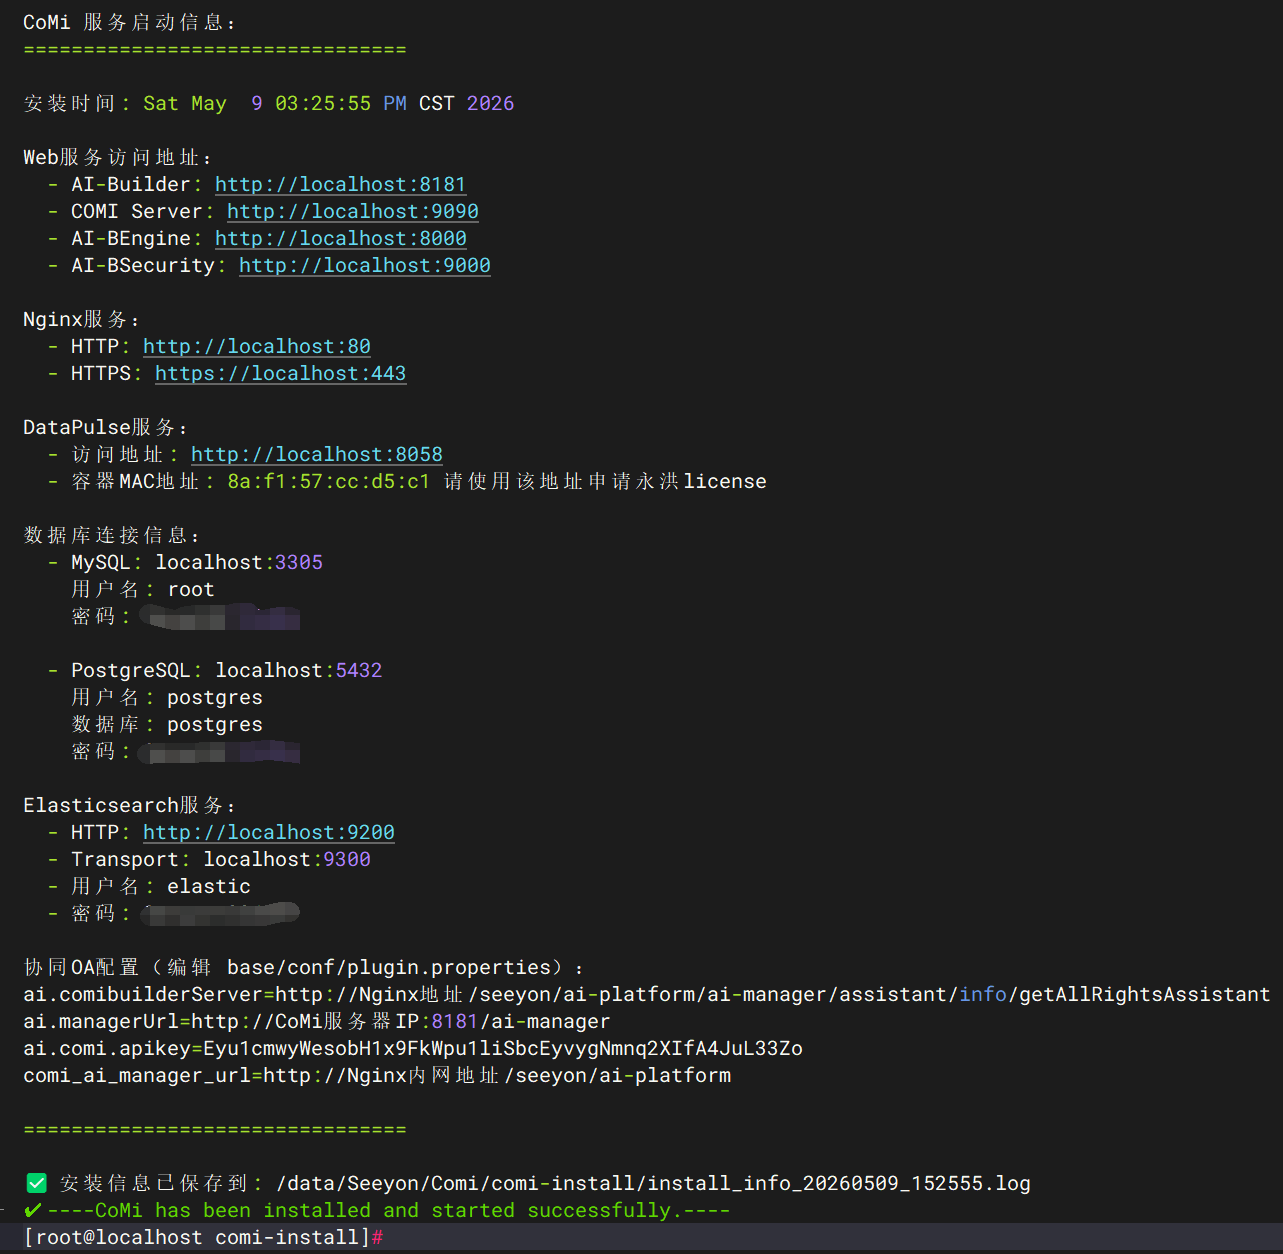Click the "容器MAC地址" label
1283x1254 pixels.
click(136, 481)
